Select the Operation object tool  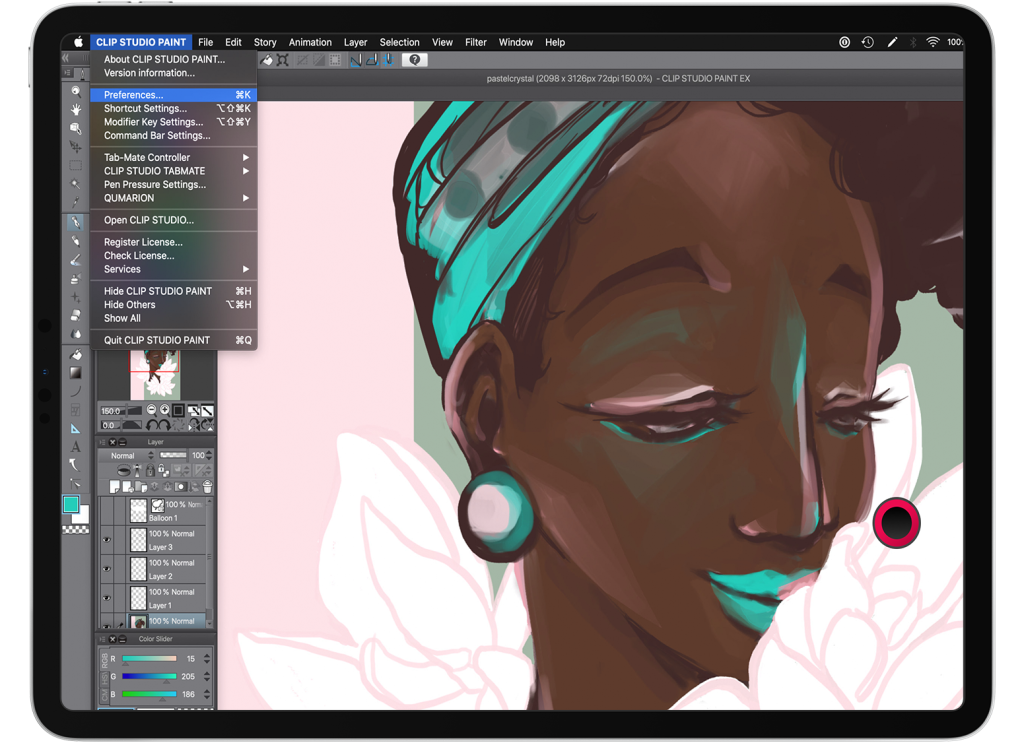[76, 128]
